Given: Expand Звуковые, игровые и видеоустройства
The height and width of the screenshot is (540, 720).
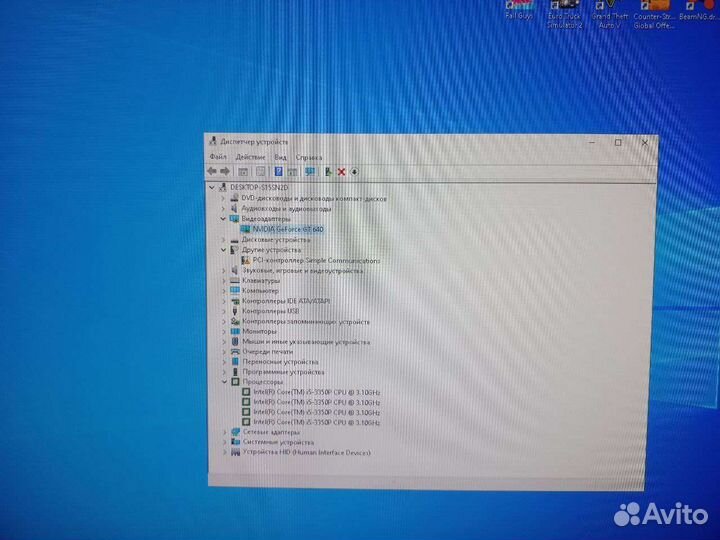Looking at the screenshot, I should [x=224, y=270].
